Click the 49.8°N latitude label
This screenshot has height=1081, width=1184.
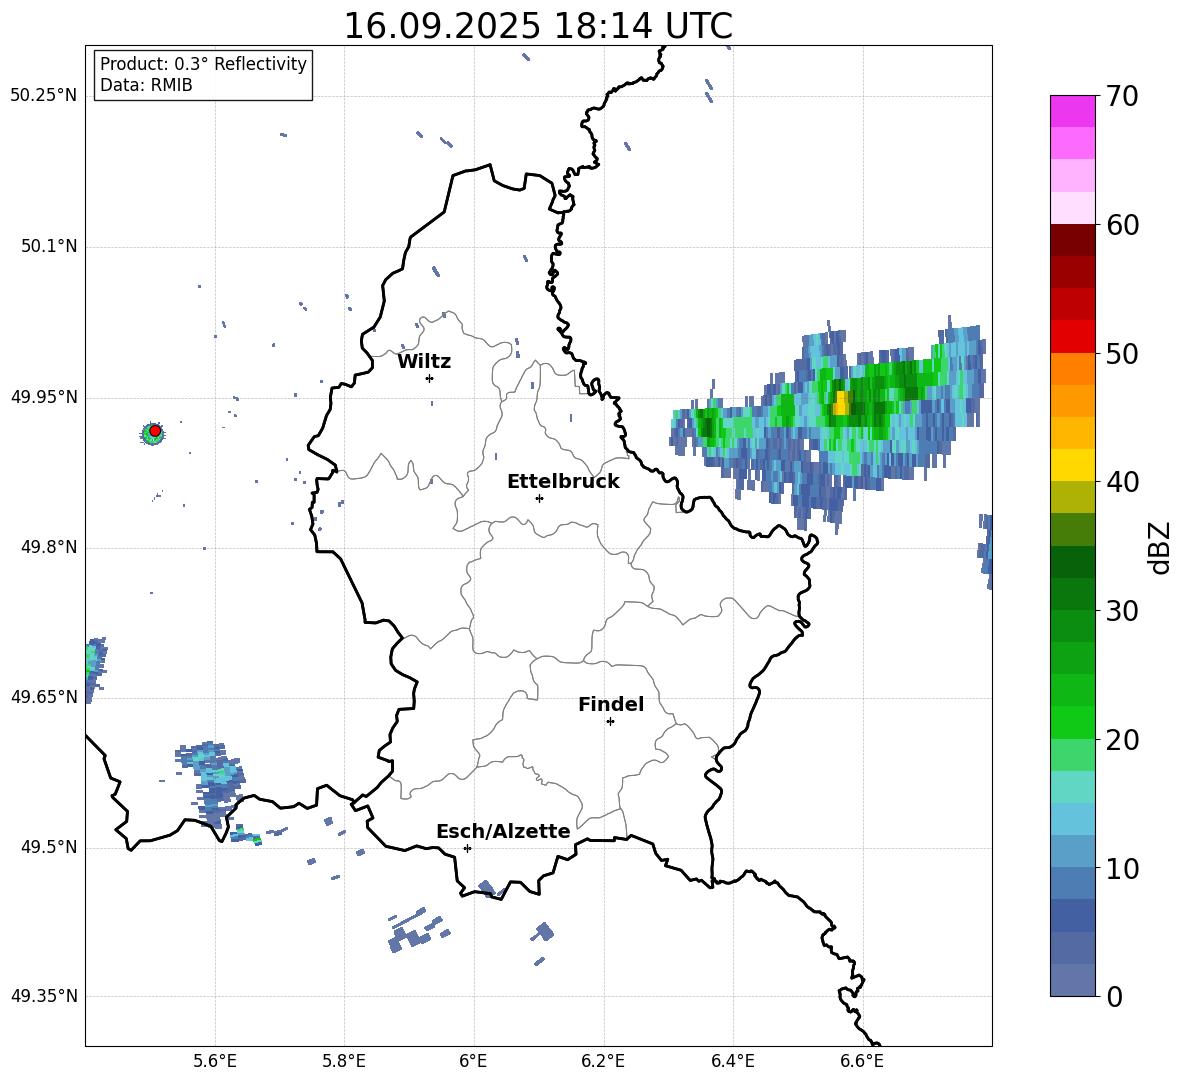click(x=49, y=547)
